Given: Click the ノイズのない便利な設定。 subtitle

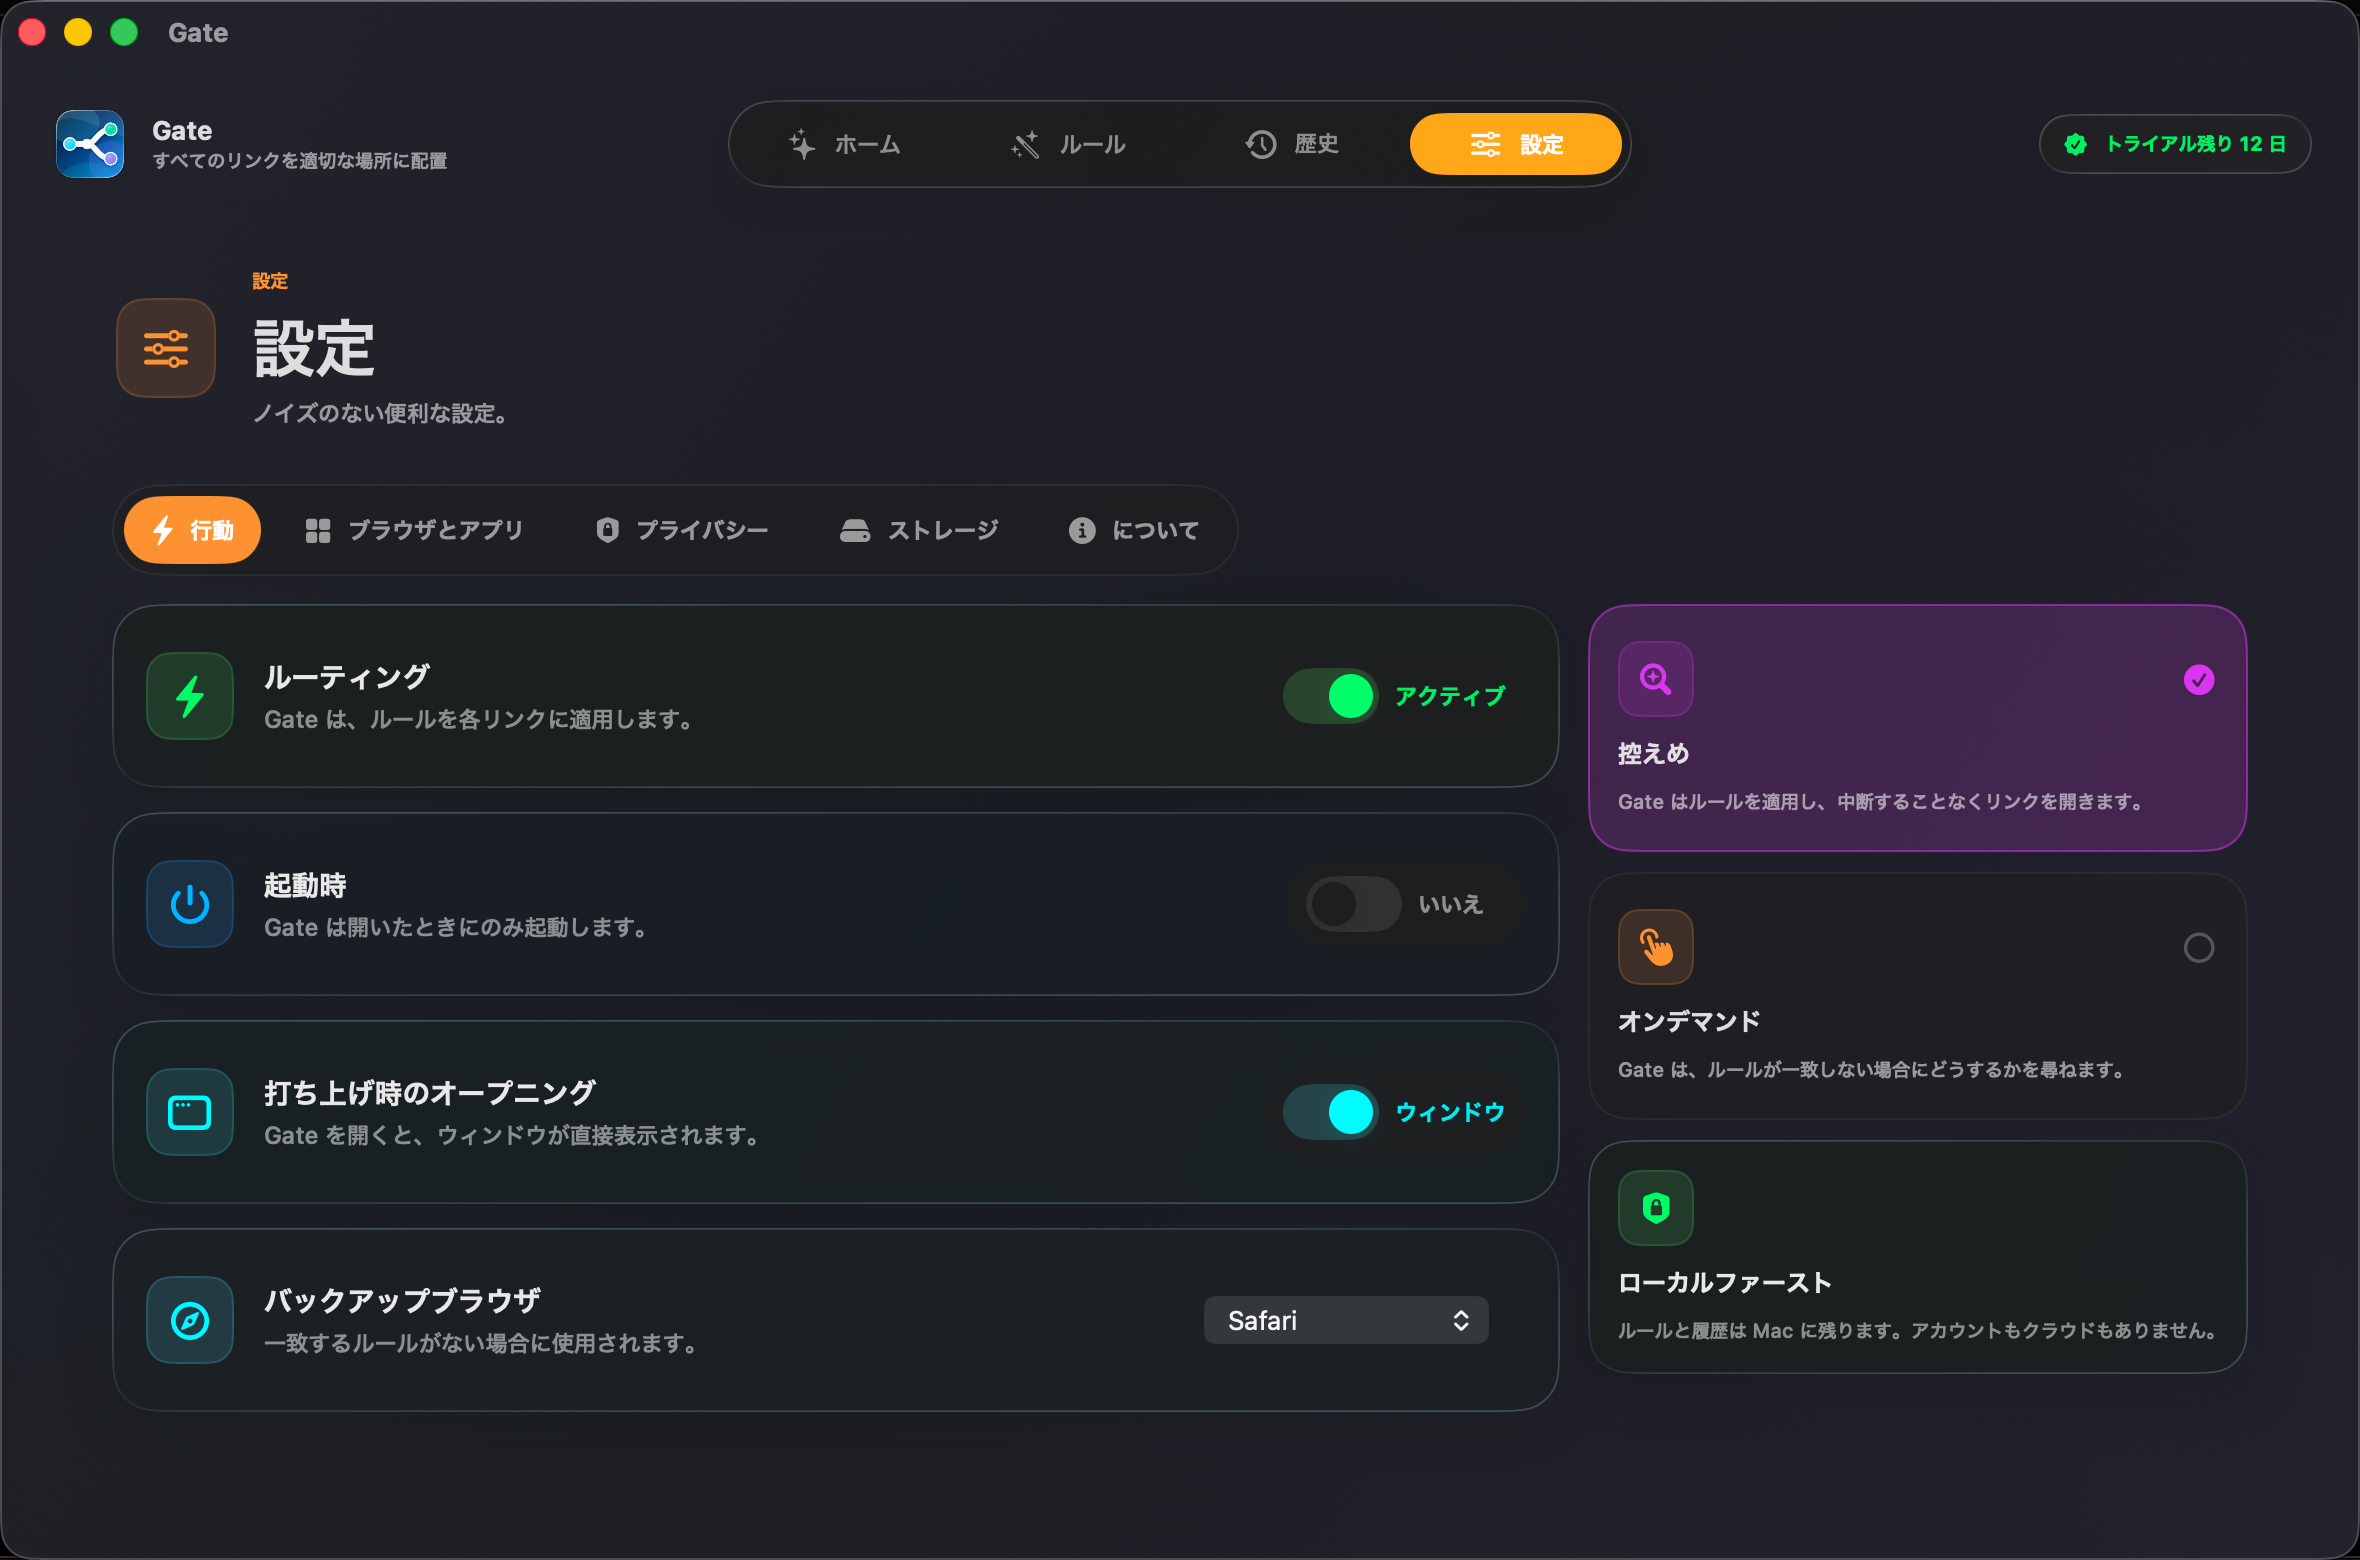Looking at the screenshot, I should pos(379,413).
